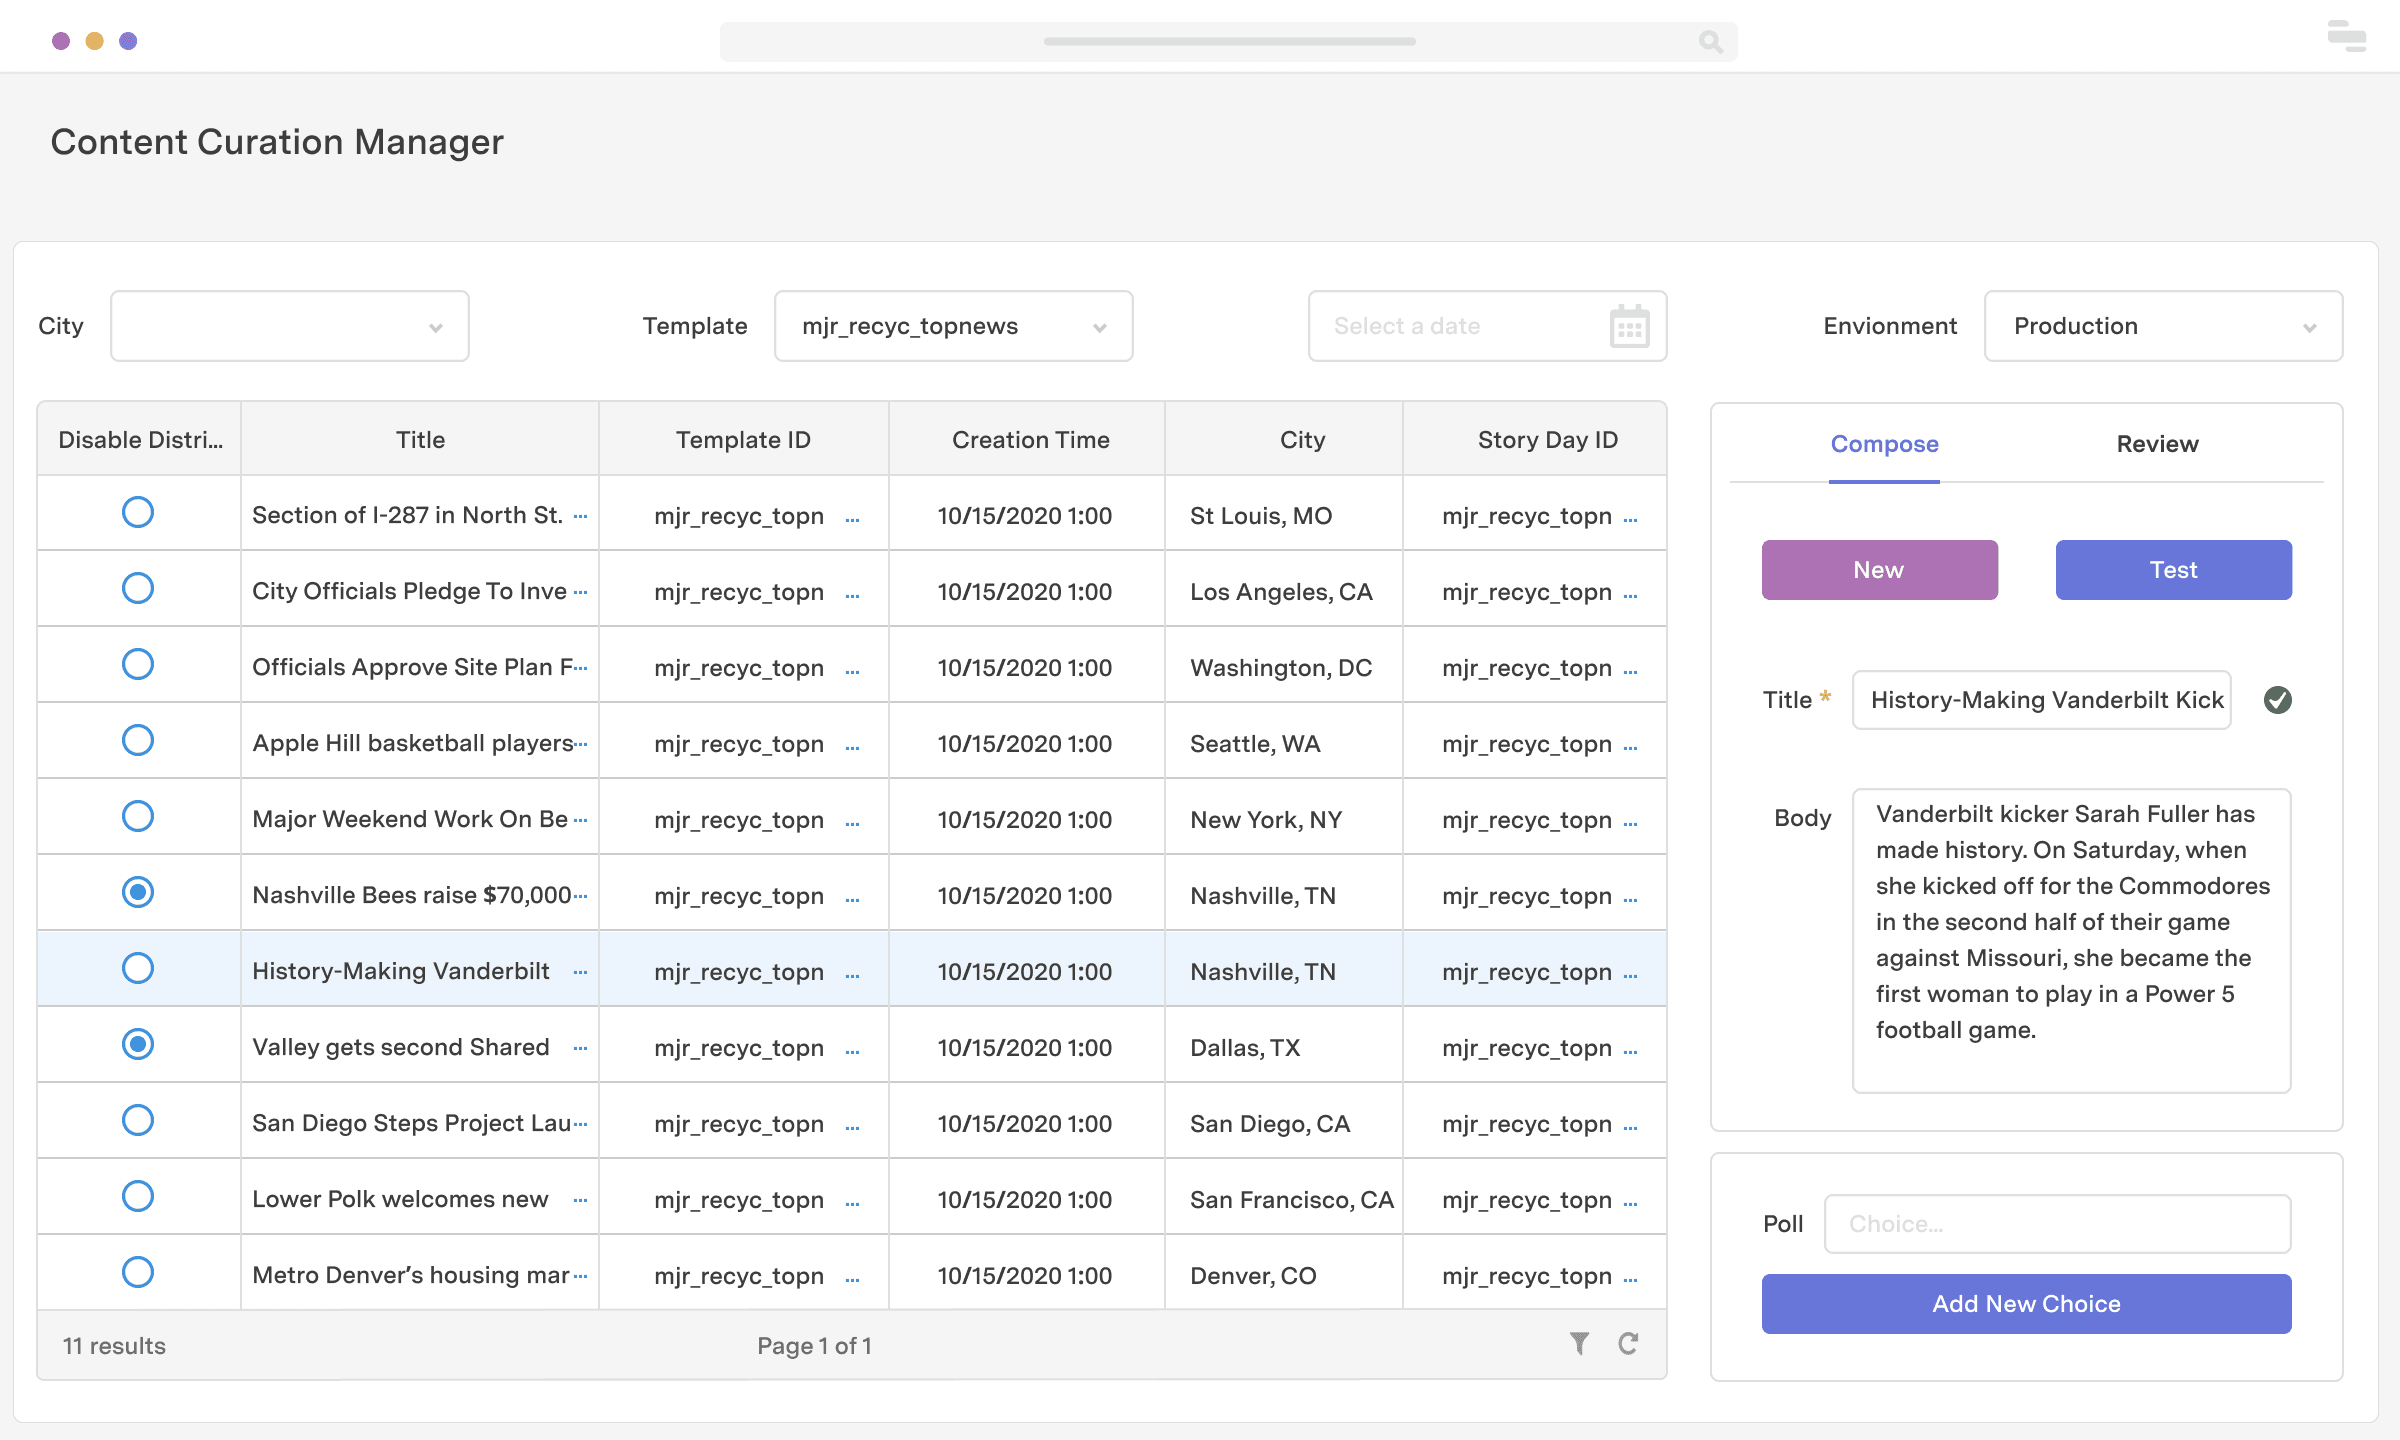
Task: Click the ellipsis next to the first row's Template ID
Action: (852, 519)
